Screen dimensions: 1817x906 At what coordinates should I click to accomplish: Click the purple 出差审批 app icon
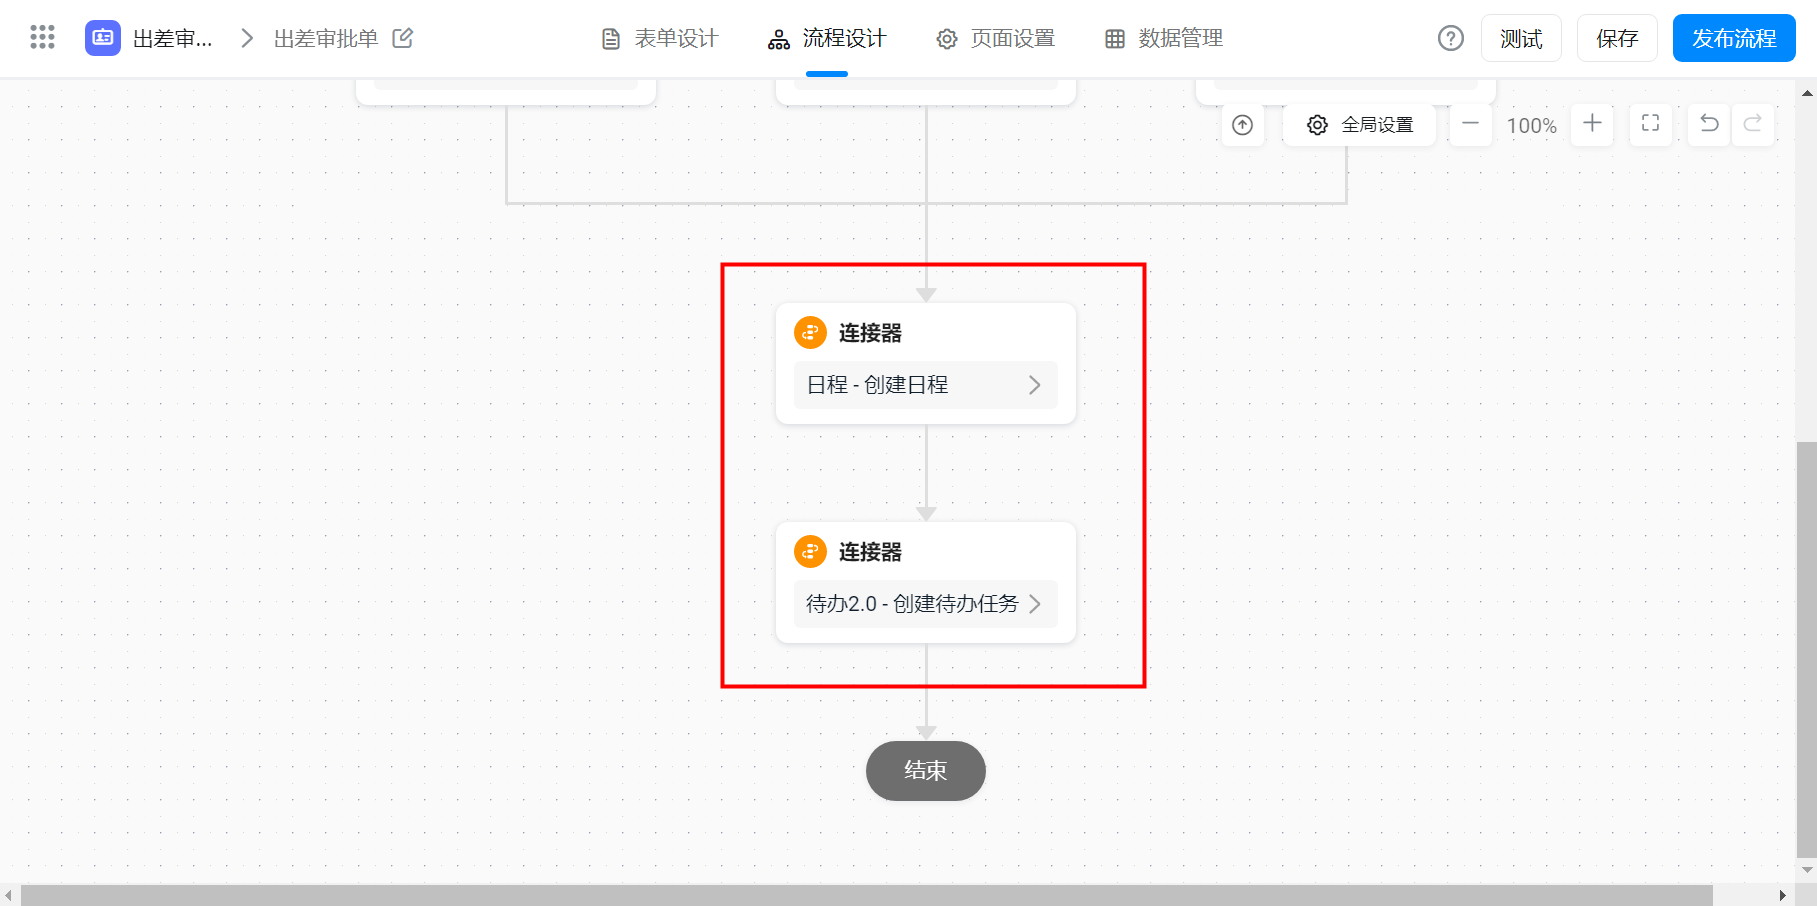pos(103,38)
